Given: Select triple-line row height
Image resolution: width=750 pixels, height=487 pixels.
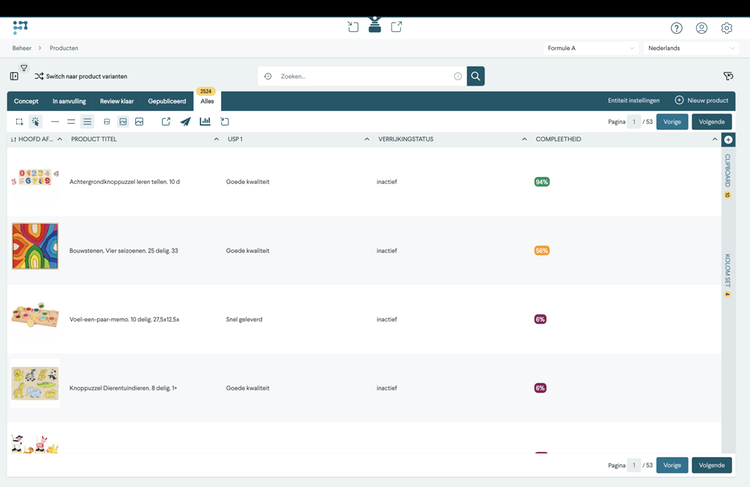Looking at the screenshot, I should click(87, 122).
